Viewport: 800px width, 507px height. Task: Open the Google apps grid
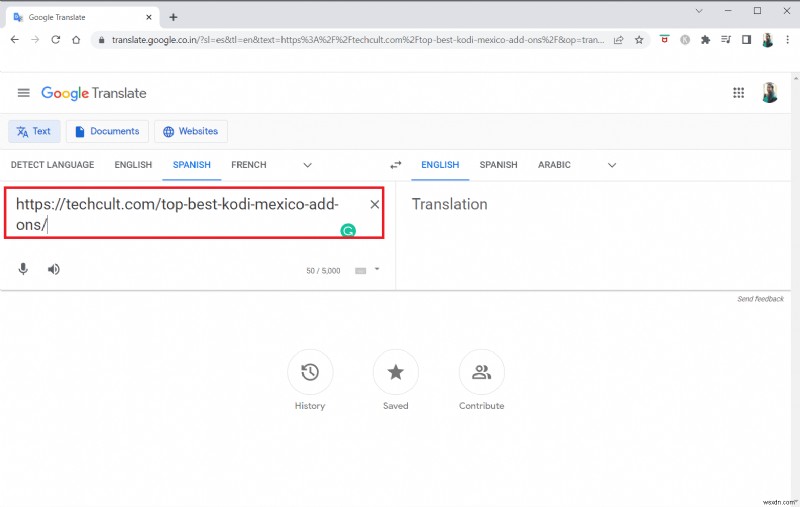pyautogui.click(x=738, y=93)
